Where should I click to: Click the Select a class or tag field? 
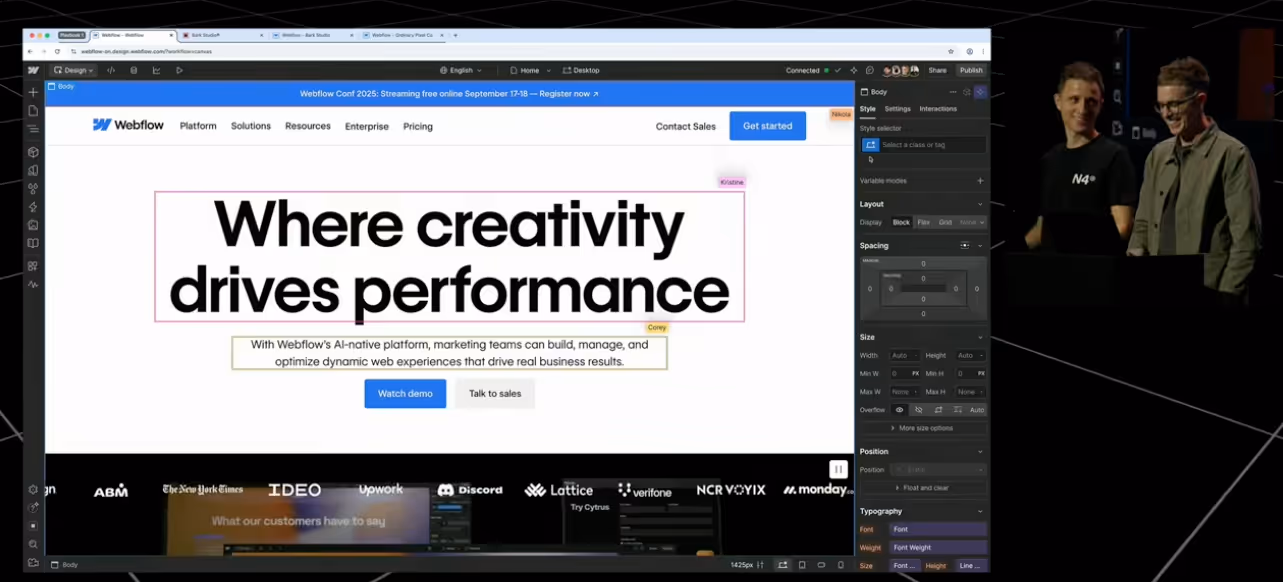[x=932, y=145]
